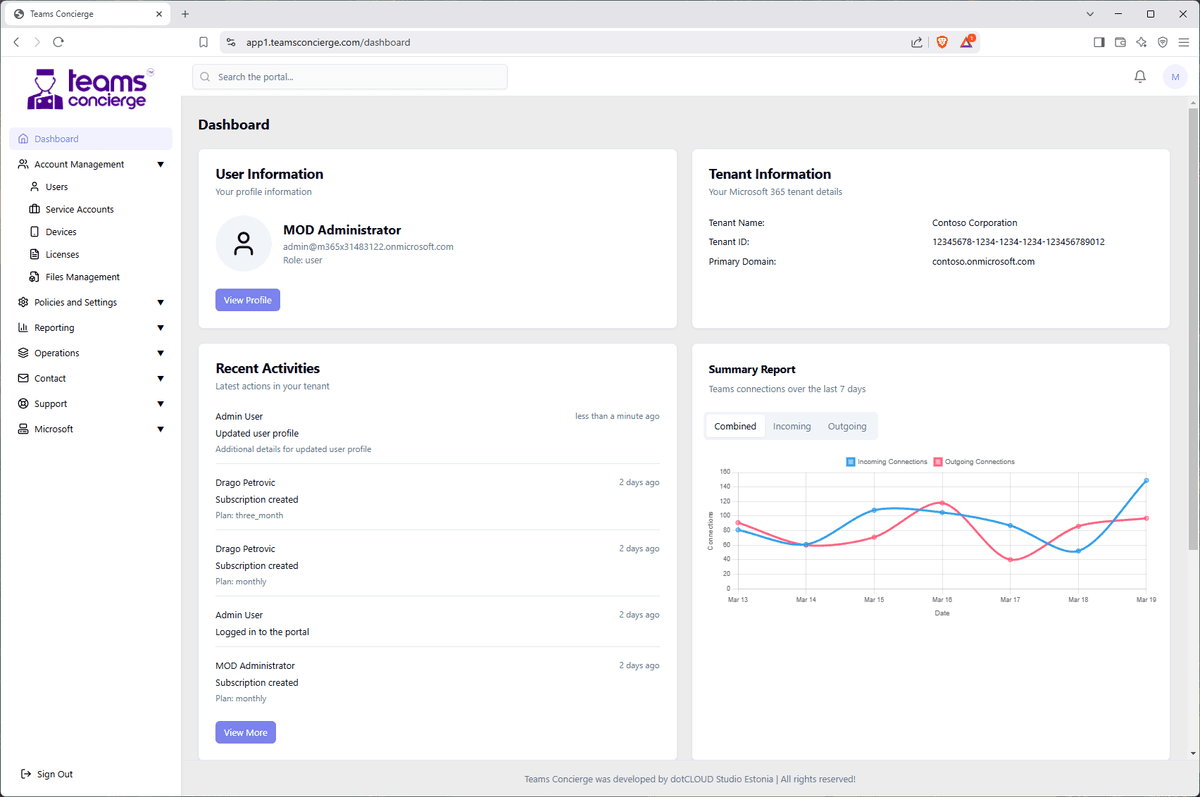
Task: Click the Teams Concierge logo
Action: pyautogui.click(x=88, y=88)
